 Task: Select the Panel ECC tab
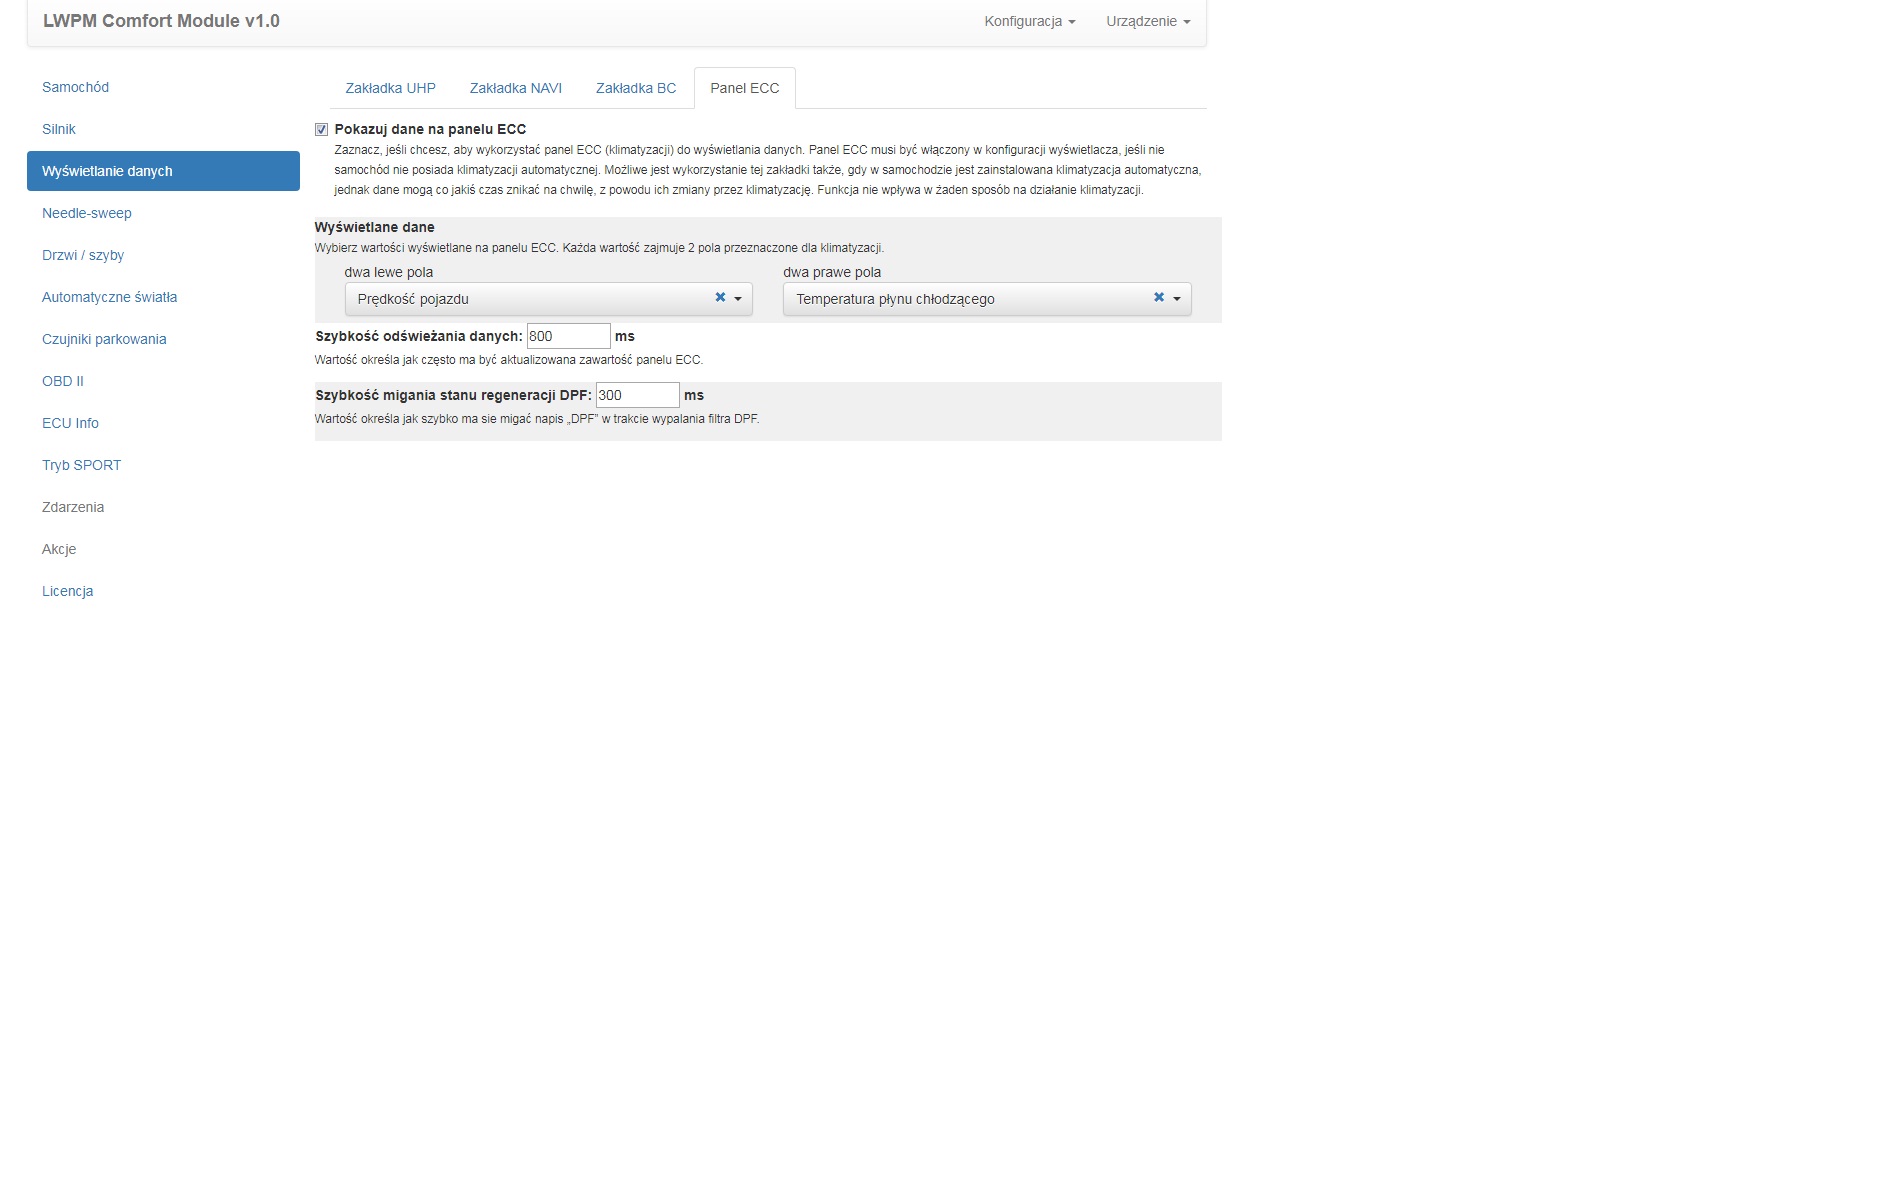(x=744, y=88)
